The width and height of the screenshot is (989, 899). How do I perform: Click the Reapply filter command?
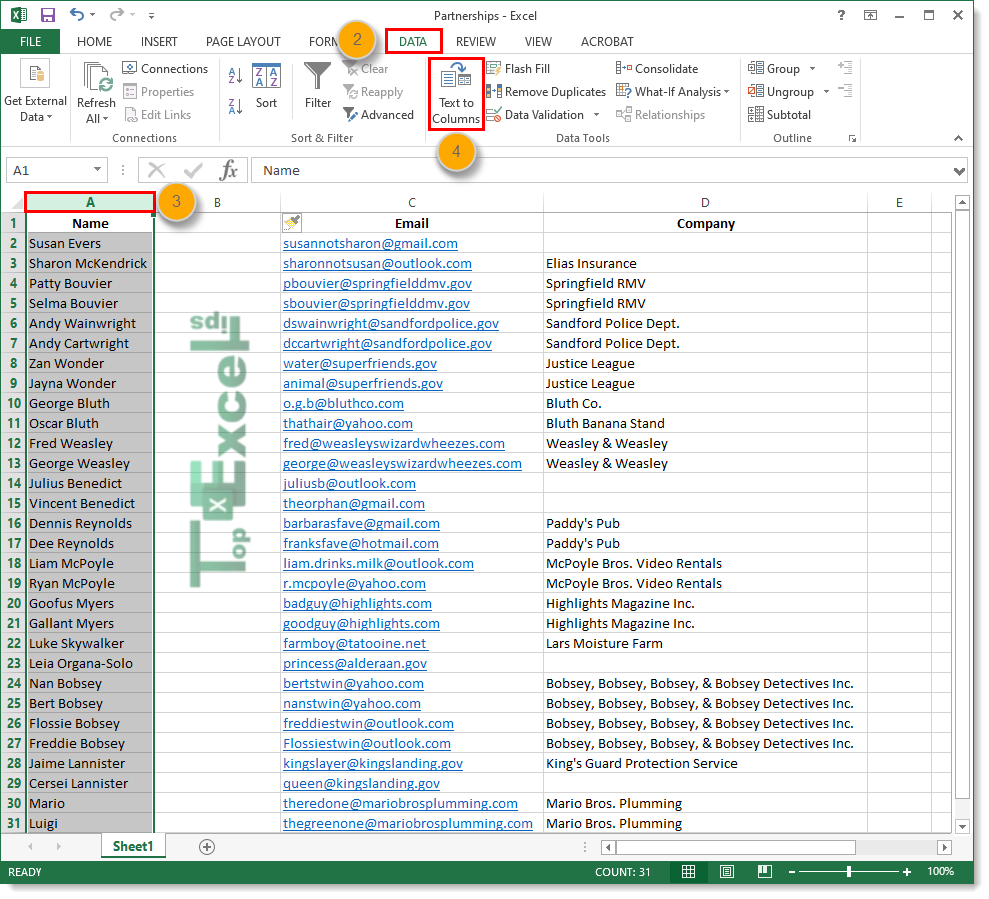373,92
